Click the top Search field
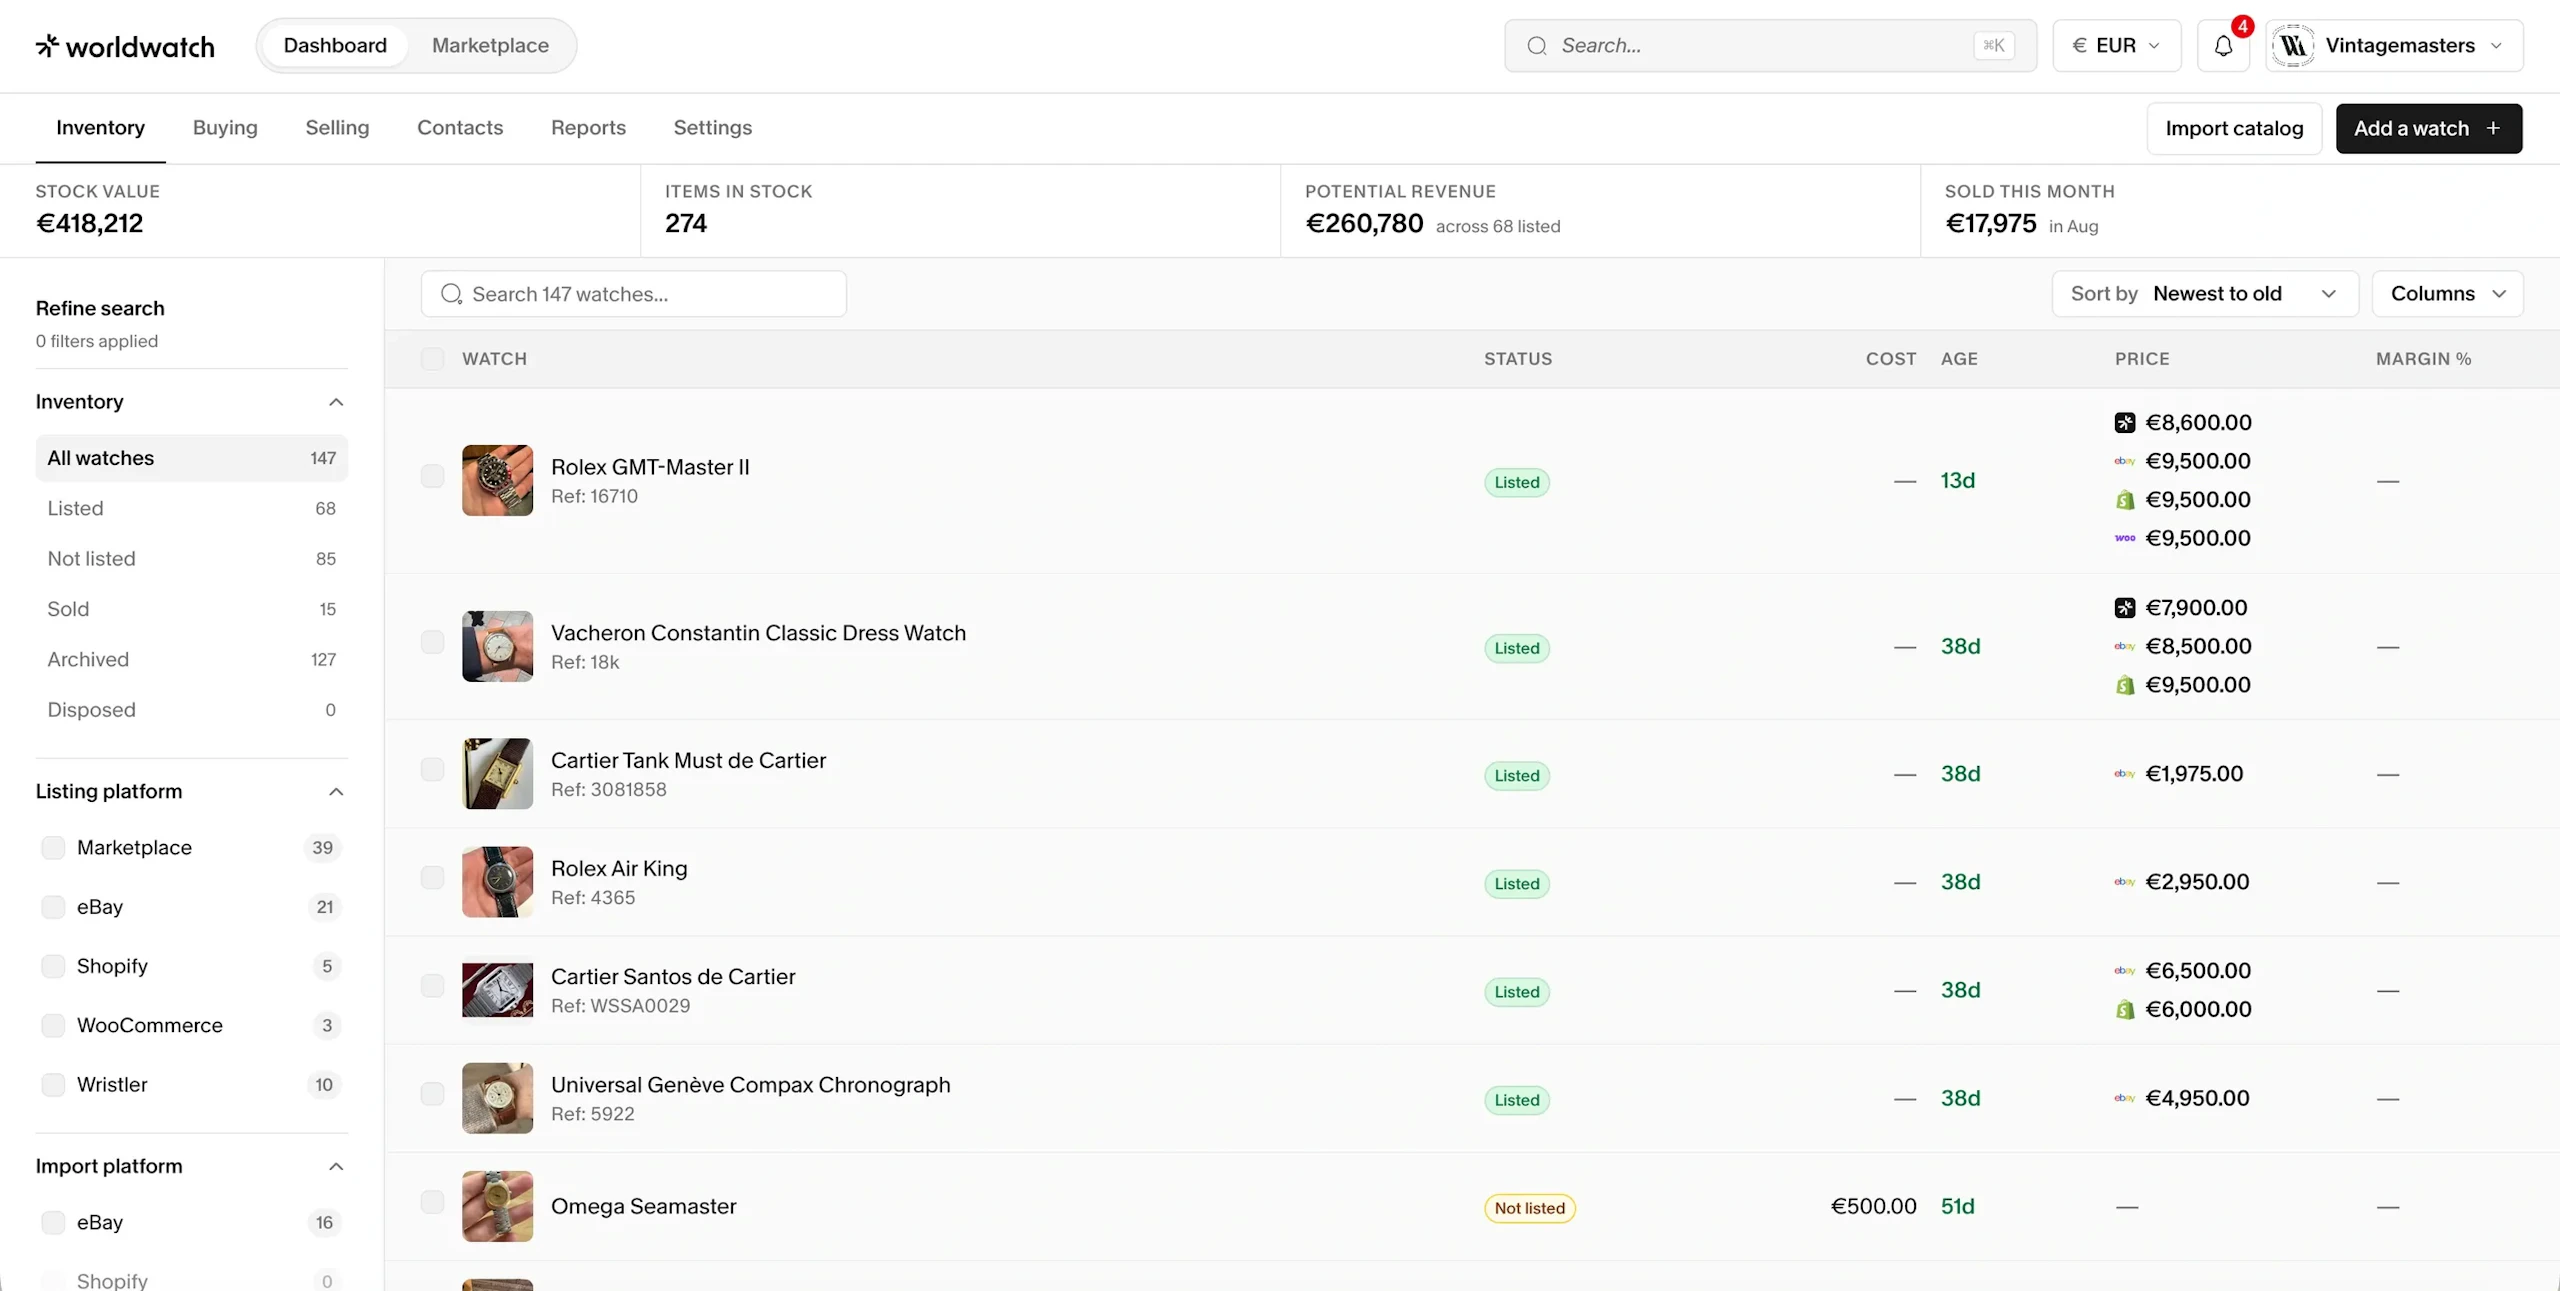The height and width of the screenshot is (1291, 2560). tap(1770, 46)
